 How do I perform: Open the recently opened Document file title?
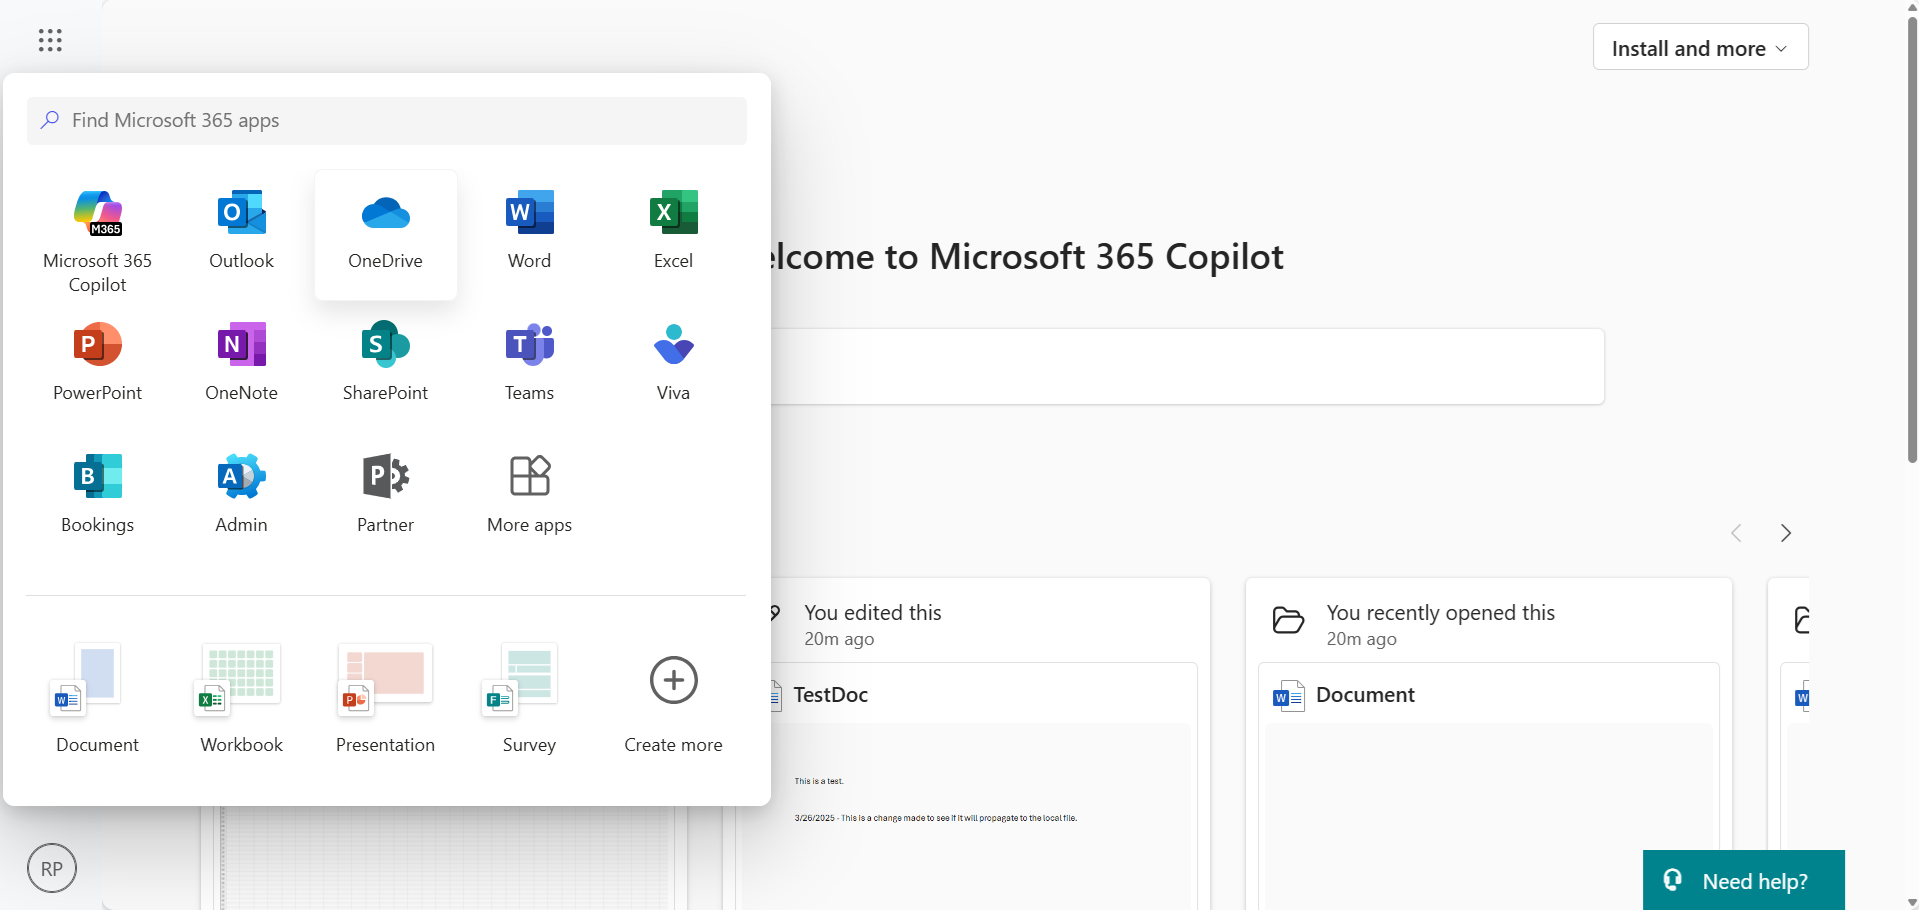pyautogui.click(x=1365, y=695)
